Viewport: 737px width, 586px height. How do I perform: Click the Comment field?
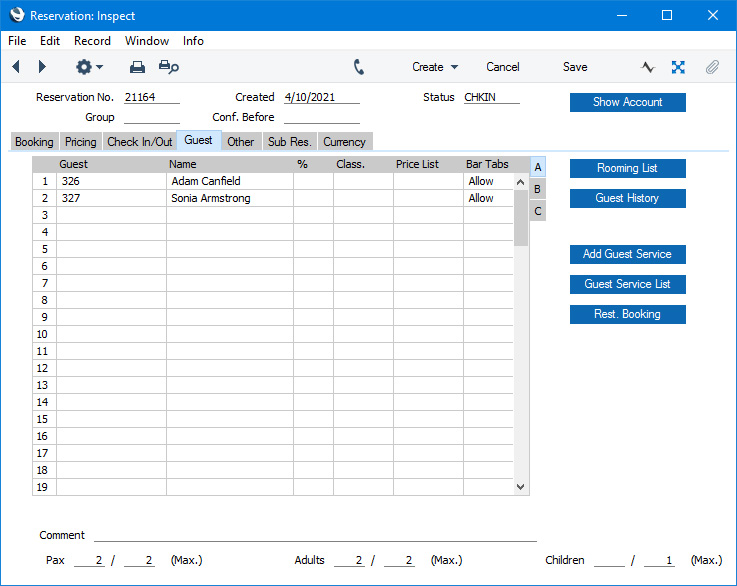[x=315, y=535]
